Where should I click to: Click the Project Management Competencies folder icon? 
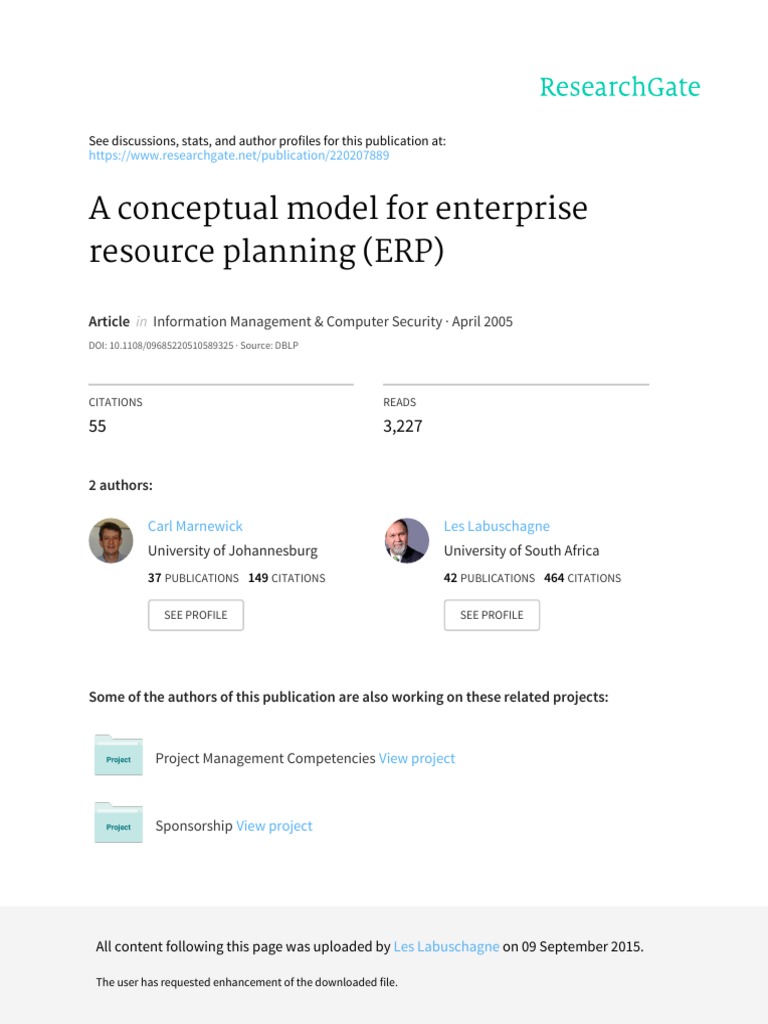pos(118,757)
